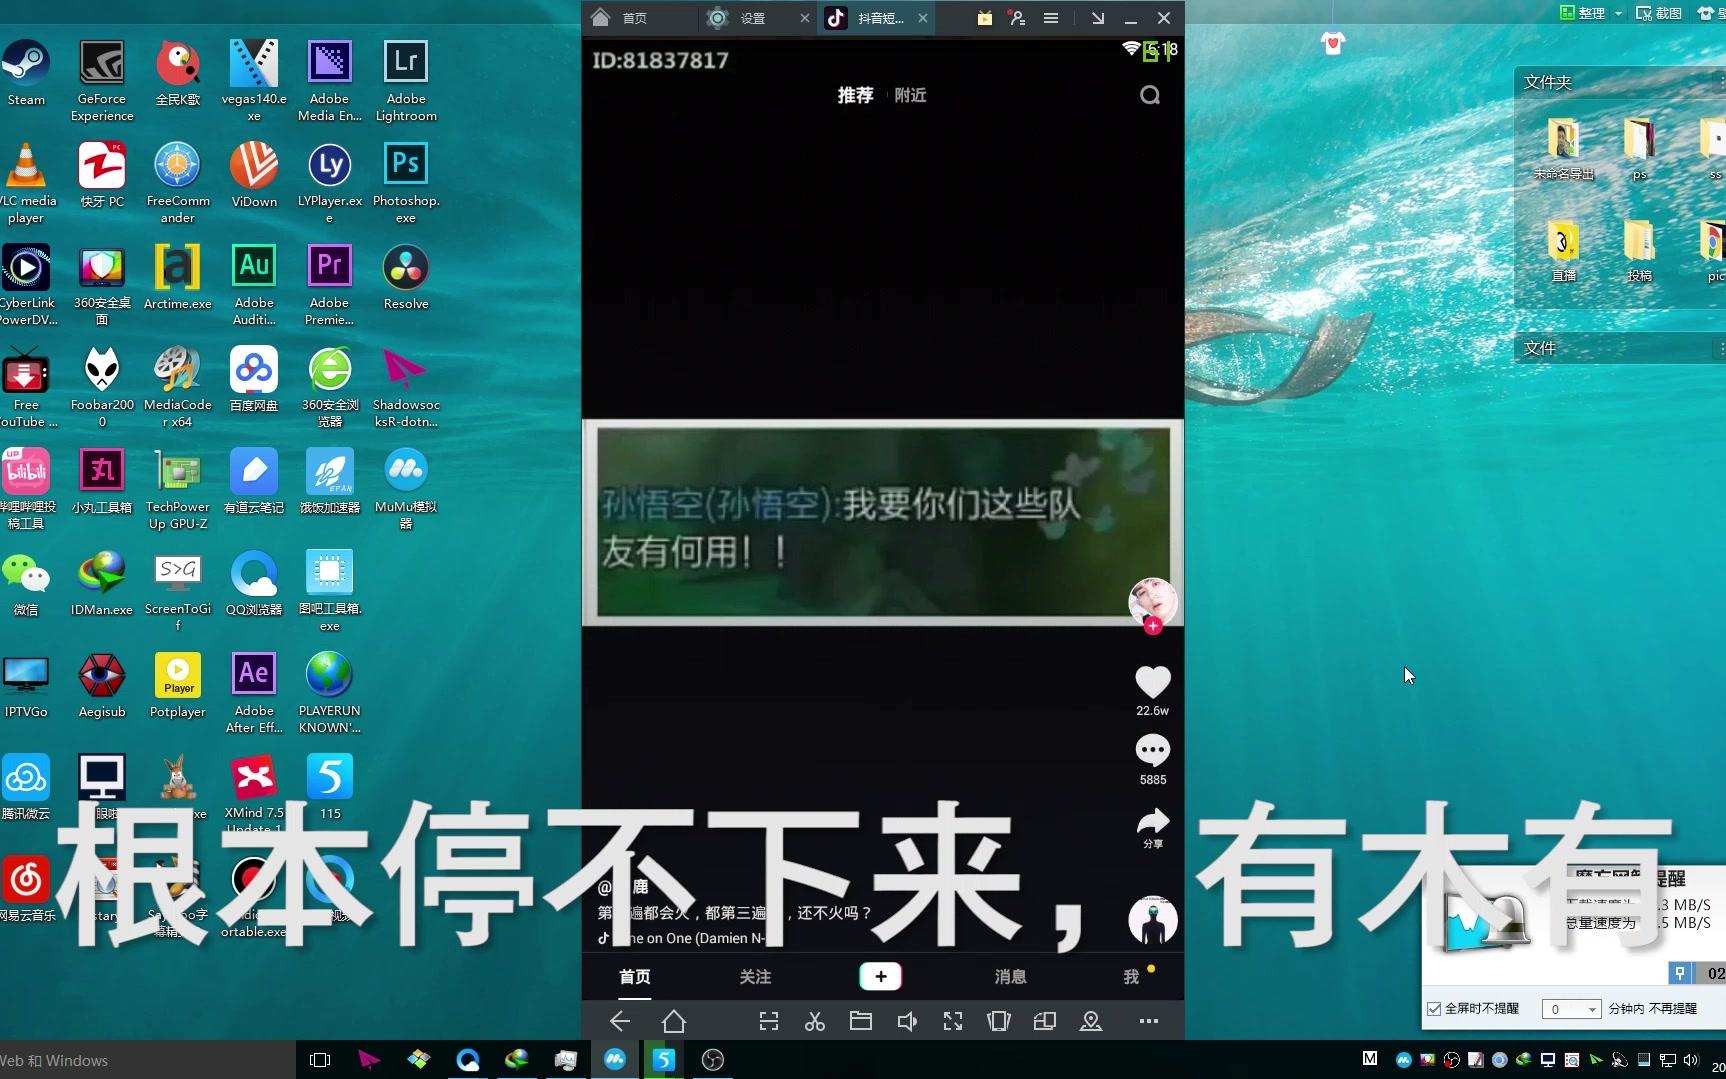Open the 微信 desktop icon
Viewport: 1726px width, 1079px height.
coord(26,583)
